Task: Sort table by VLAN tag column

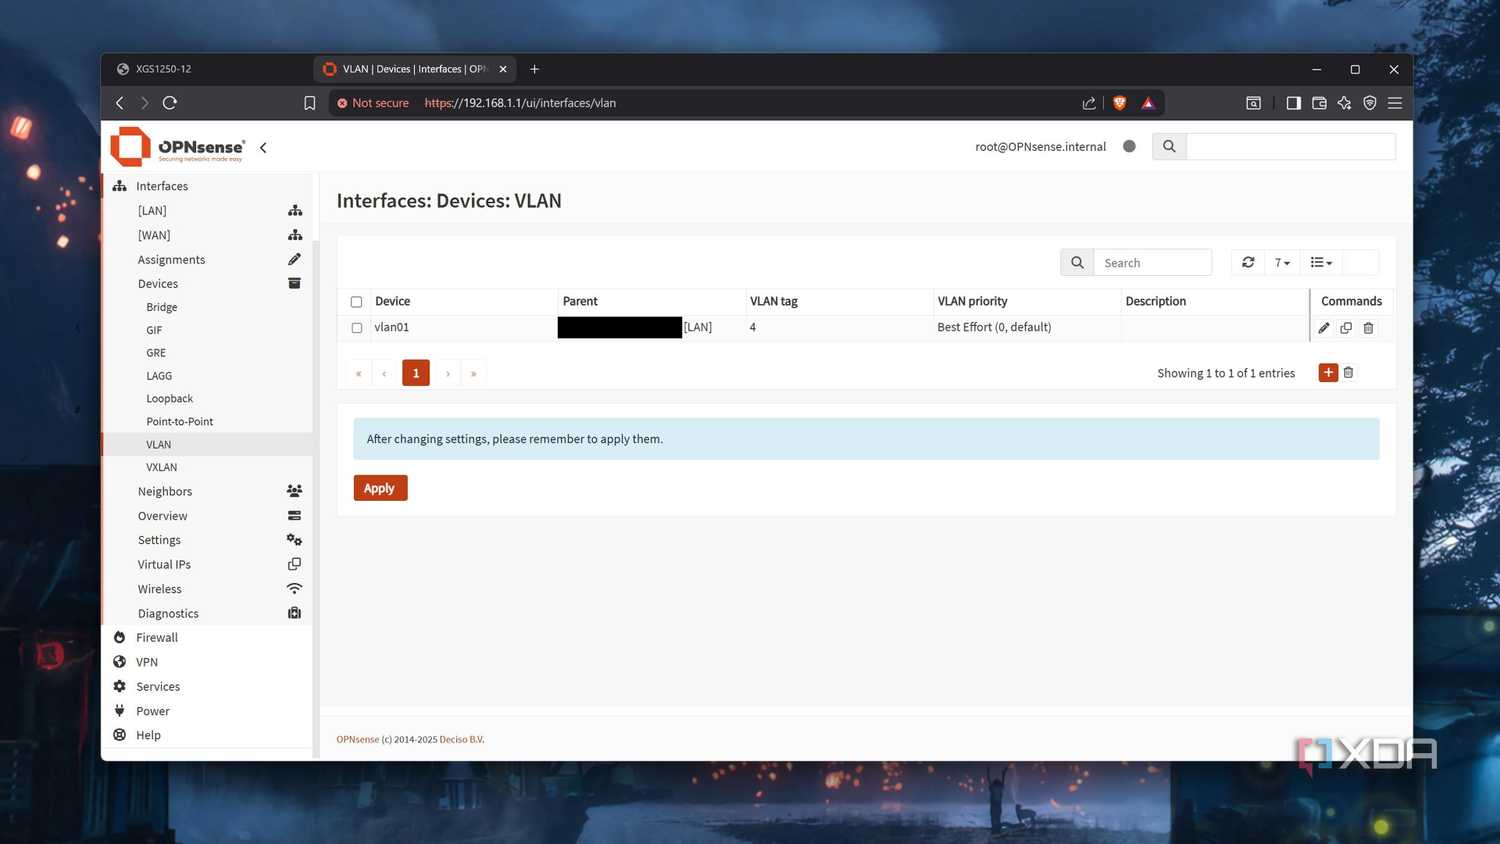Action: click(774, 301)
